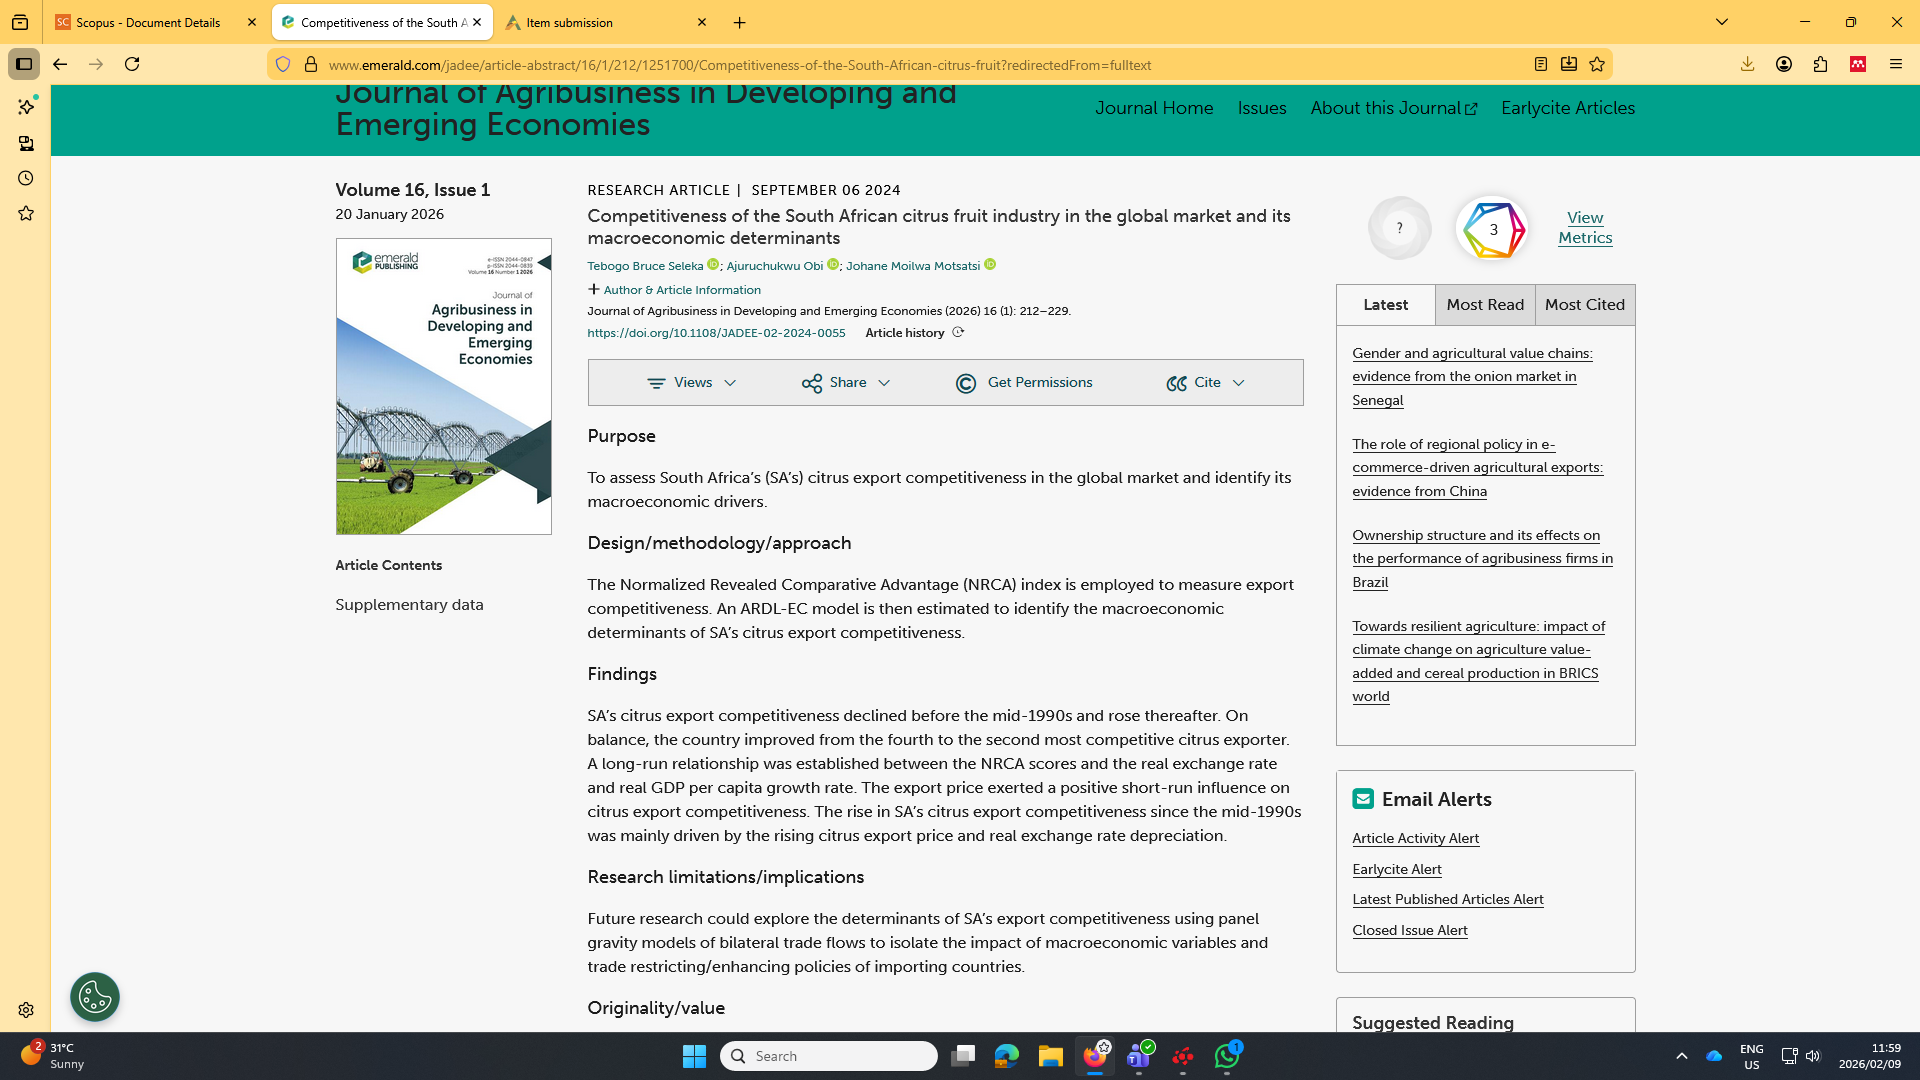
Task: Reload the current page
Action: (132, 64)
